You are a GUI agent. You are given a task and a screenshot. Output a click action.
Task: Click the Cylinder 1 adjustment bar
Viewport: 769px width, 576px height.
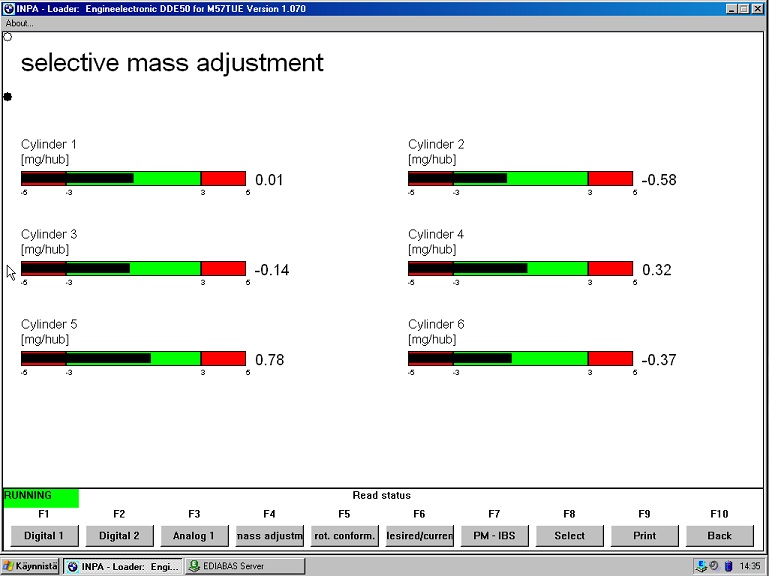pos(133,179)
